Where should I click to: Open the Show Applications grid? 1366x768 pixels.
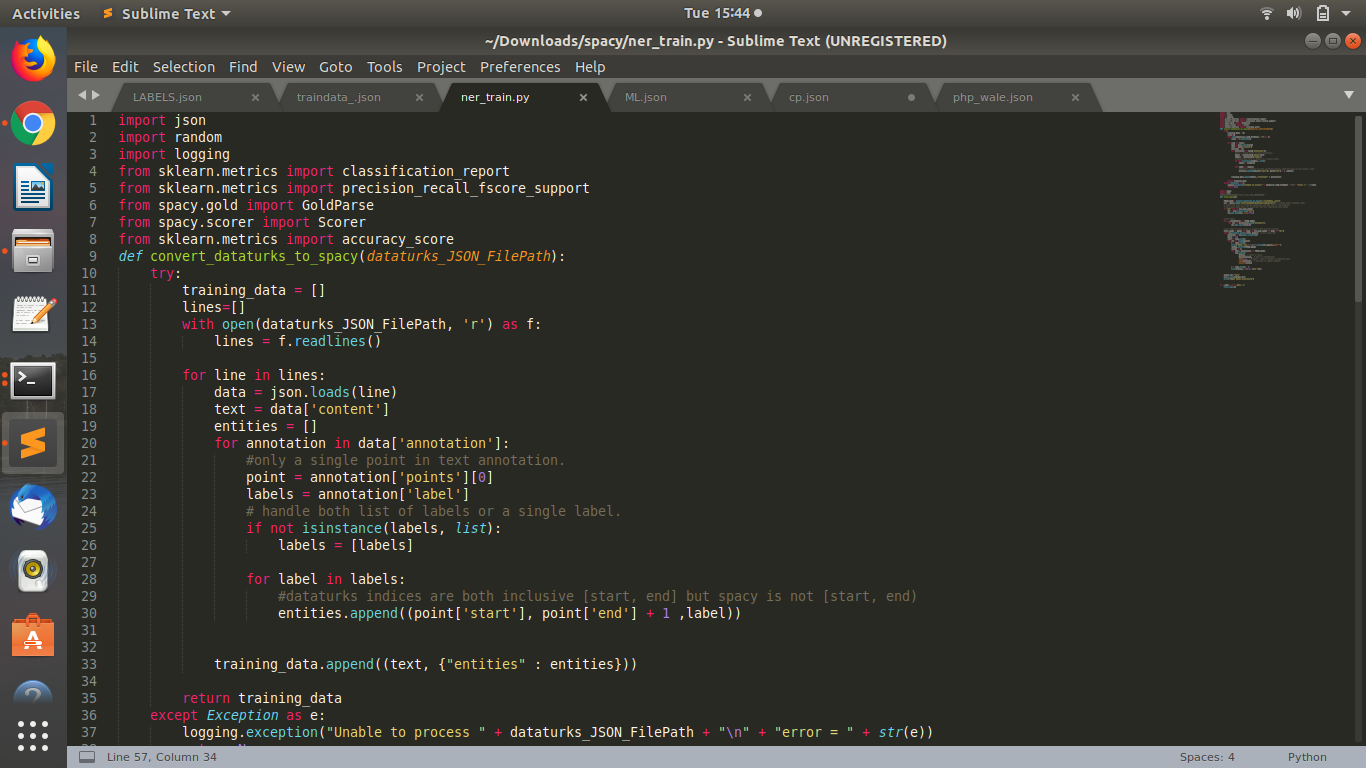click(33, 737)
